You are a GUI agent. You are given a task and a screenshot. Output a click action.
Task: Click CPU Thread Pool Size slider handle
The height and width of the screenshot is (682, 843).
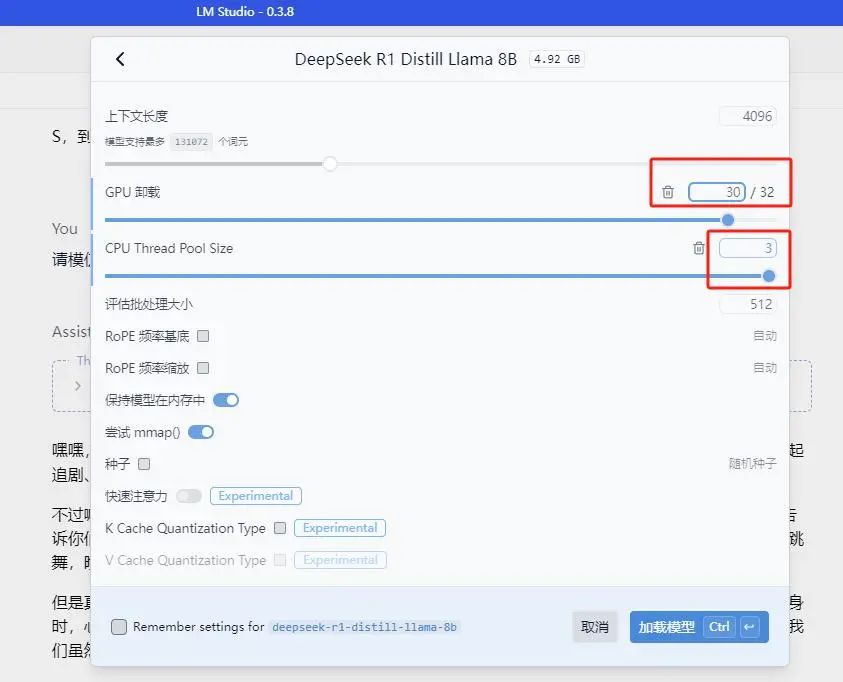(x=769, y=276)
